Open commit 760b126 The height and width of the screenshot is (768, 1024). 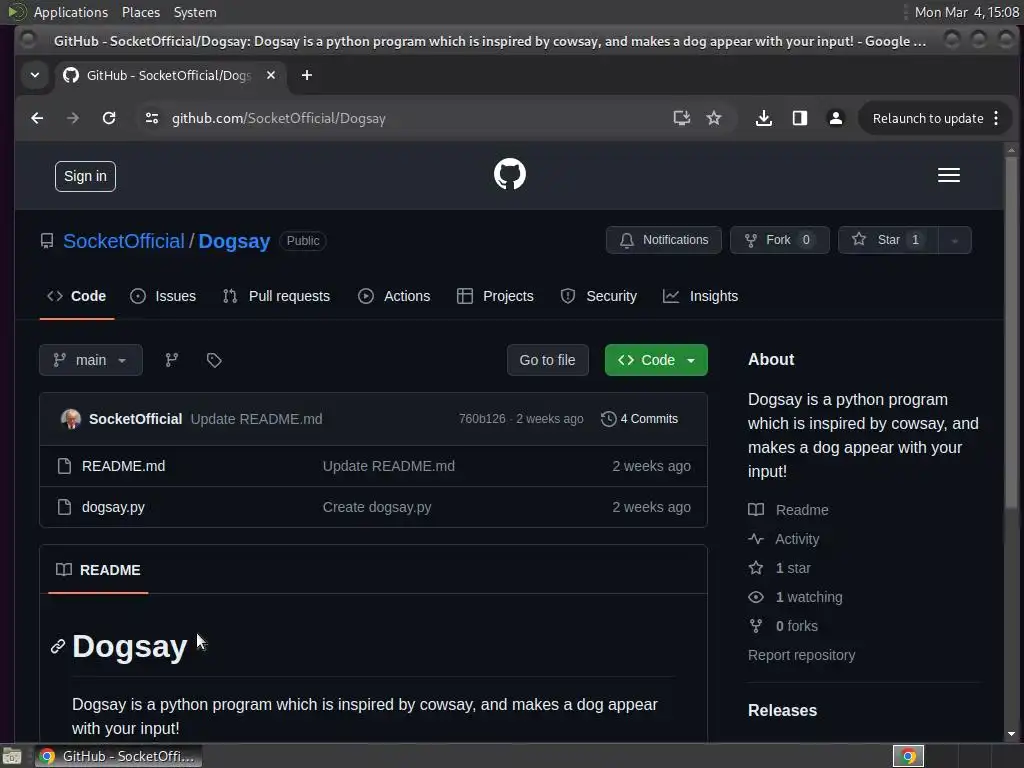482,419
